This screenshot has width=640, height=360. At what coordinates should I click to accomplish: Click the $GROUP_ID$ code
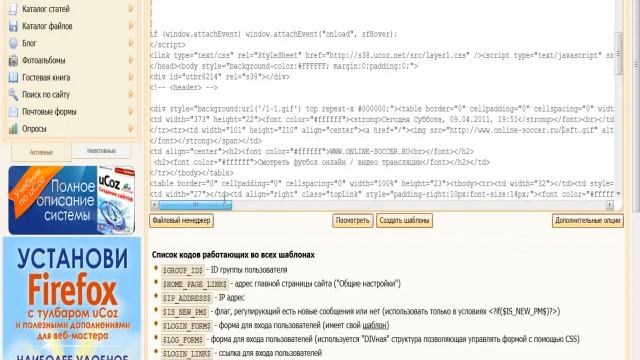tap(182, 270)
